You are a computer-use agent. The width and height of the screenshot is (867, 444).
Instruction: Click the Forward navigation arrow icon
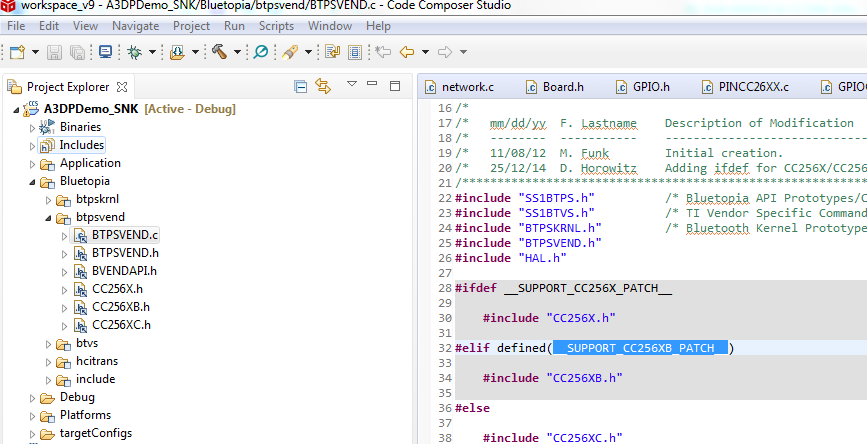pos(445,52)
